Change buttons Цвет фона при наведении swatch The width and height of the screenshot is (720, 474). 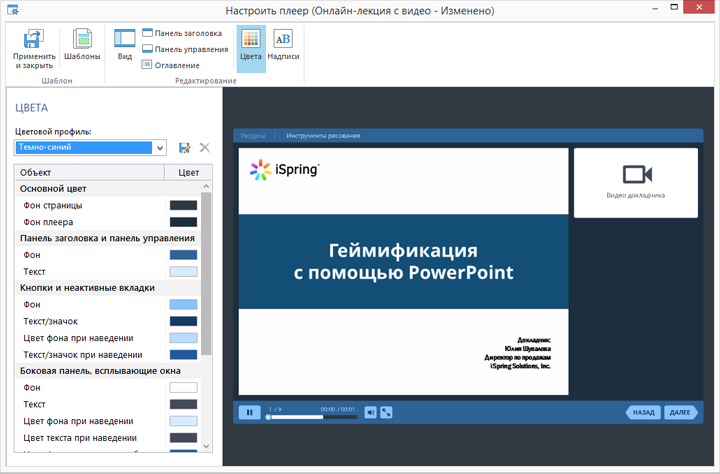[183, 338]
